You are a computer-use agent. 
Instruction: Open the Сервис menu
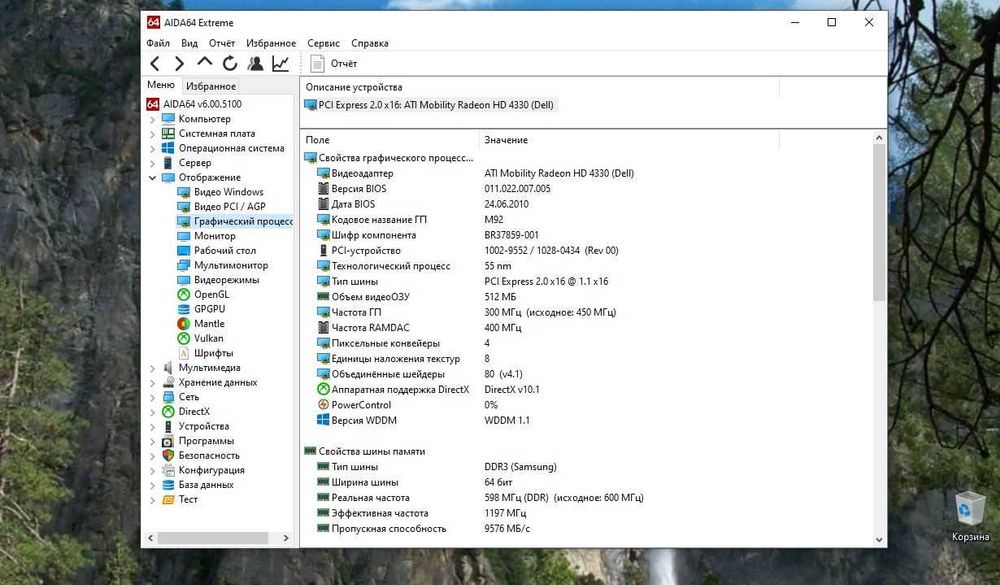tap(323, 43)
